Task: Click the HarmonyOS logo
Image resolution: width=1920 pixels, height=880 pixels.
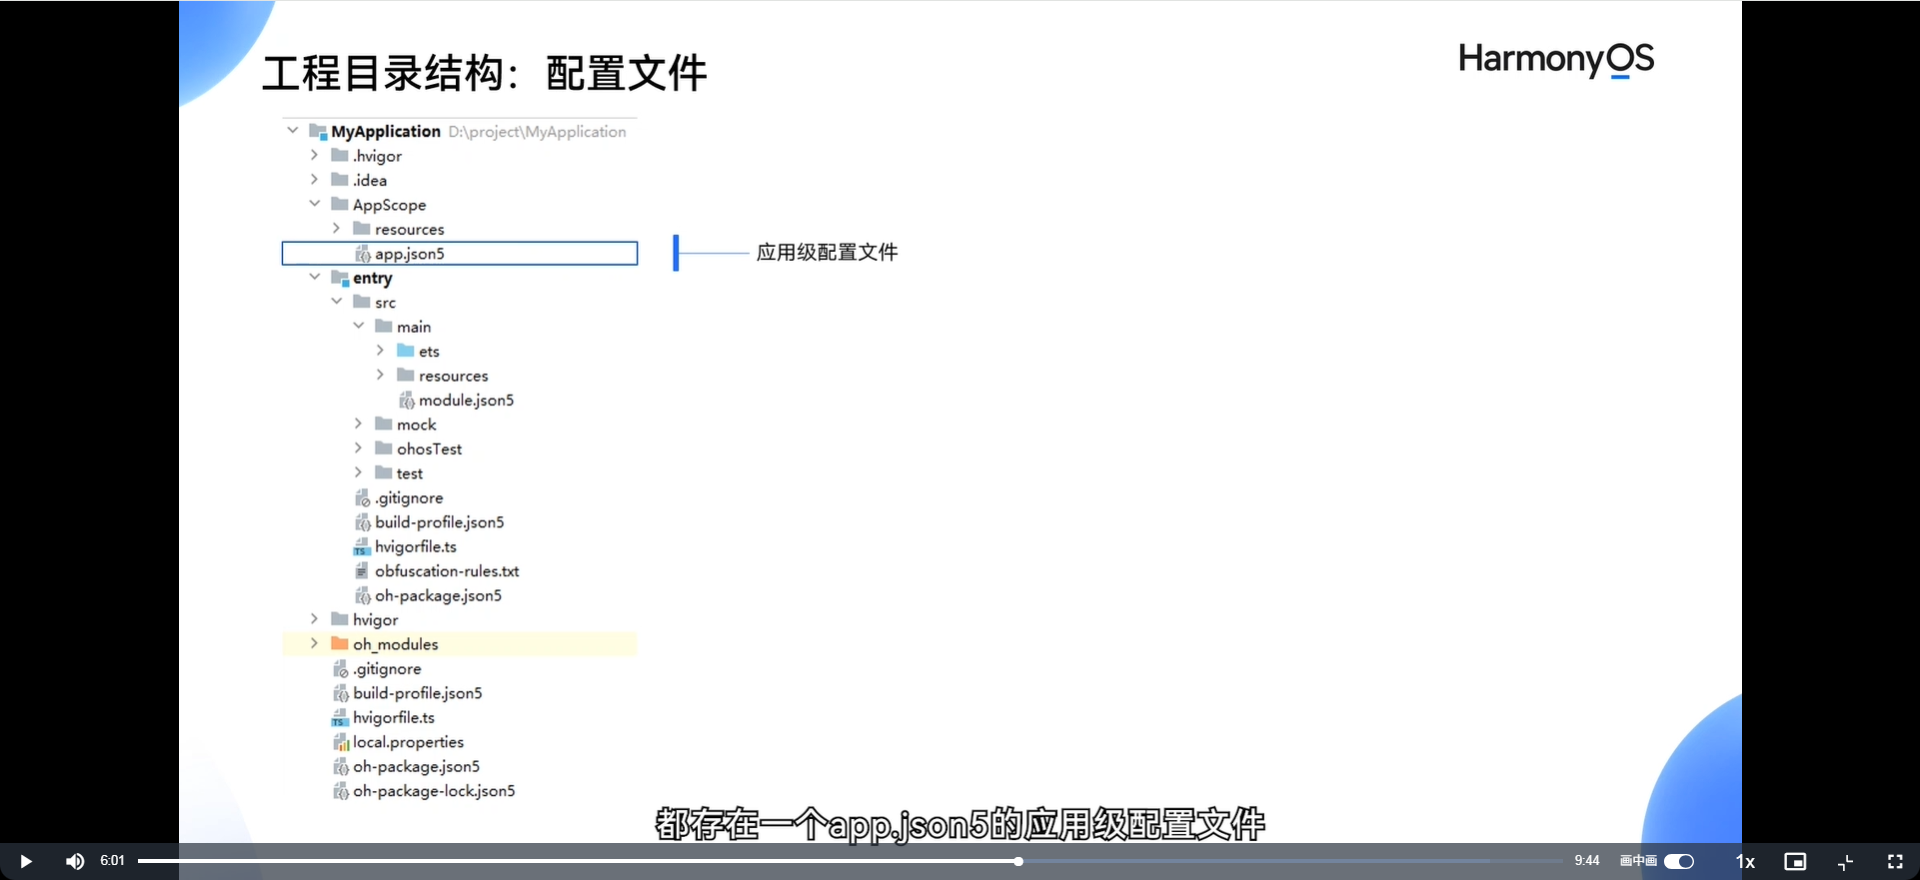Action: point(1556,60)
